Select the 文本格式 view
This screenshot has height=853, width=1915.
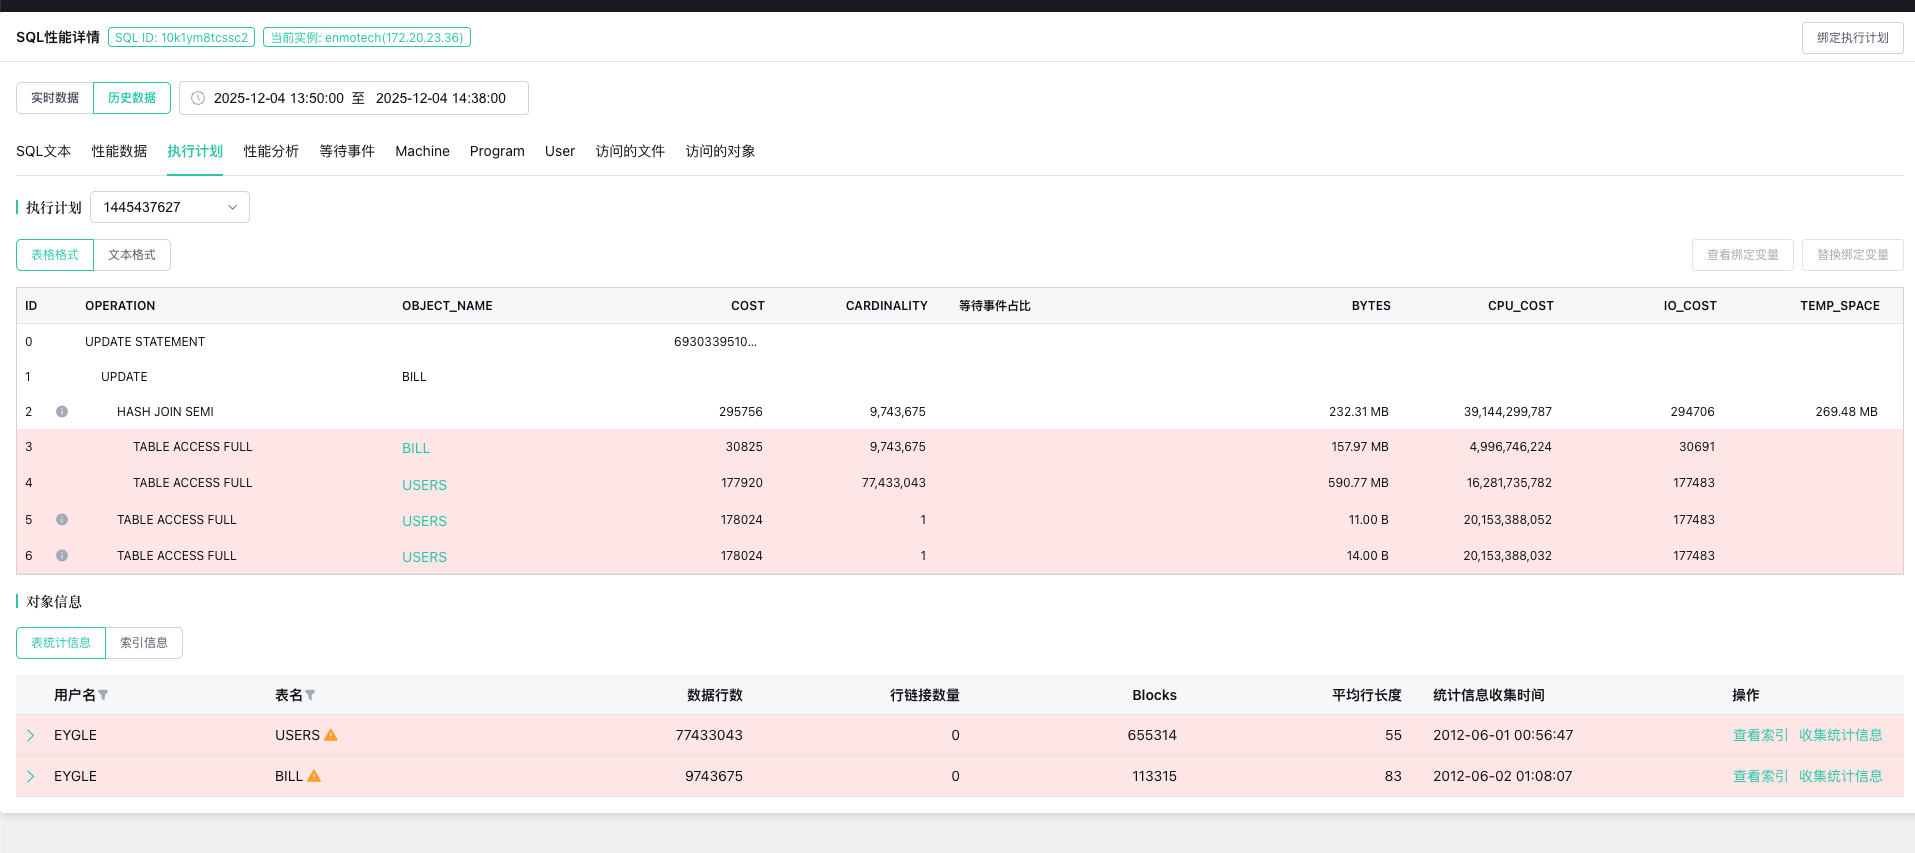132,255
